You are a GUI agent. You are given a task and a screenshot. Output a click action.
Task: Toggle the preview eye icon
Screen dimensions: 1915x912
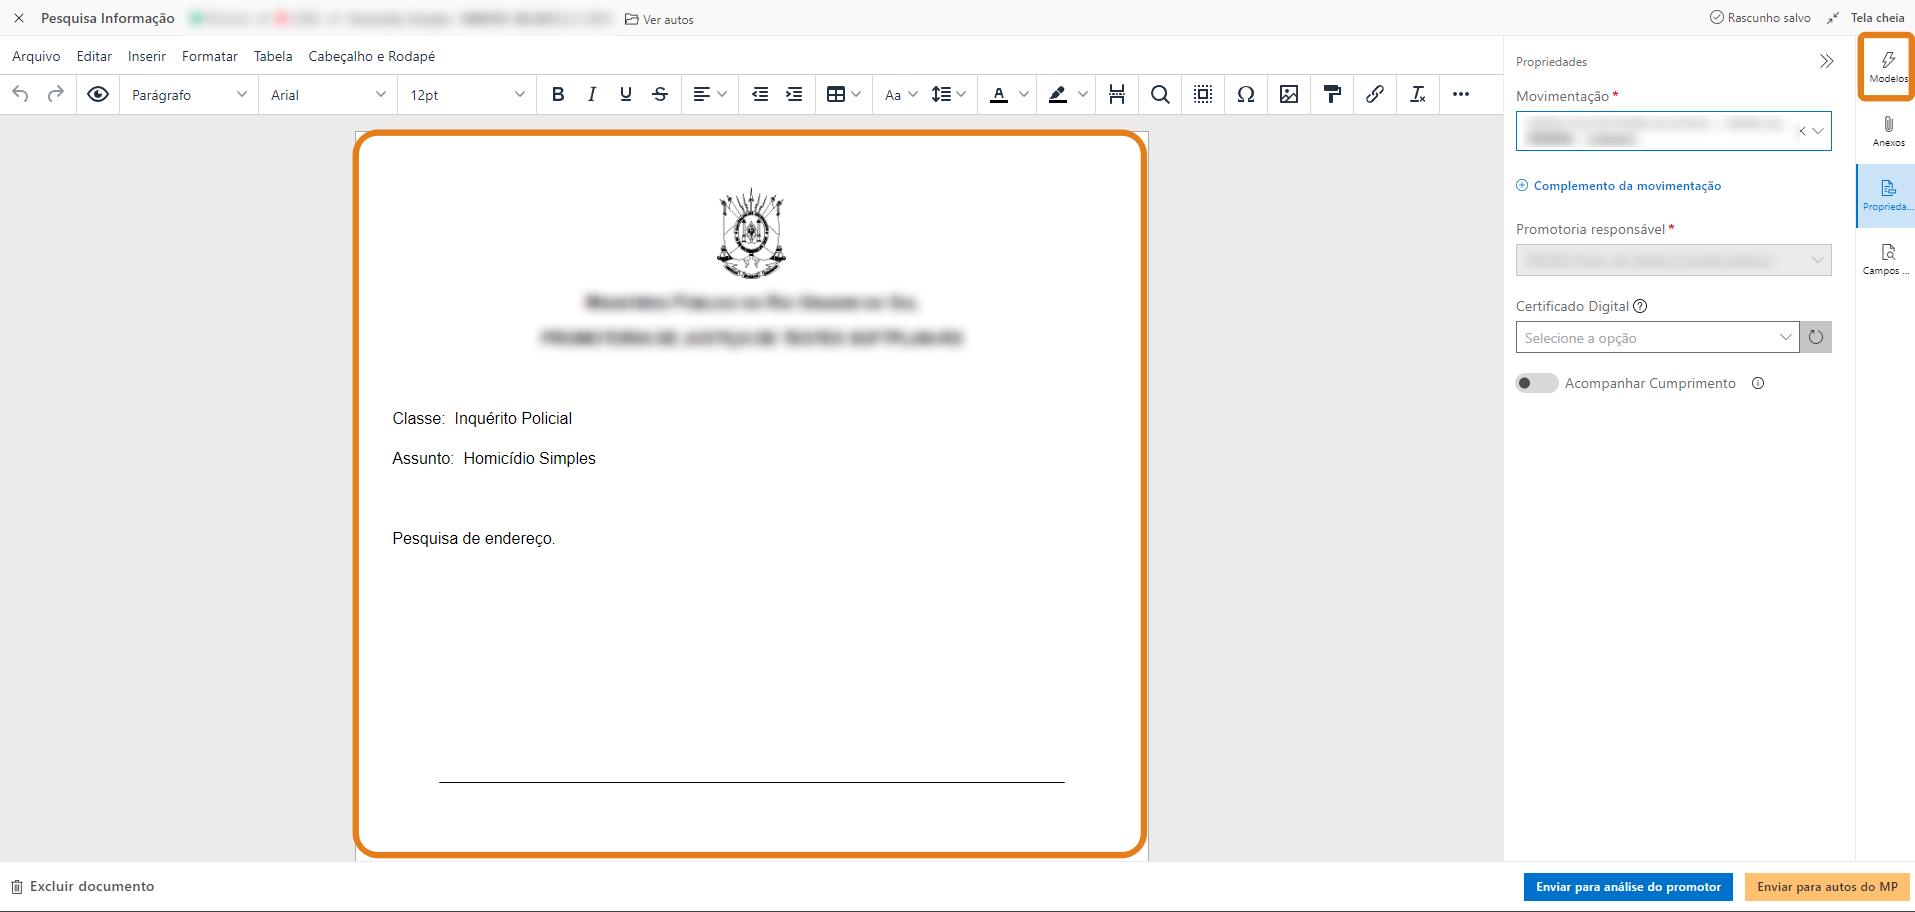98,94
